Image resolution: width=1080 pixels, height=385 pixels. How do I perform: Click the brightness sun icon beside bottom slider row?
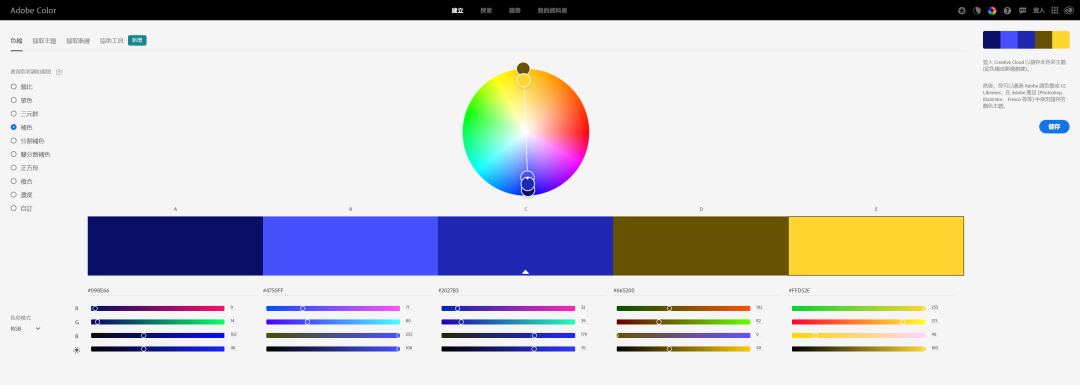pos(76,350)
